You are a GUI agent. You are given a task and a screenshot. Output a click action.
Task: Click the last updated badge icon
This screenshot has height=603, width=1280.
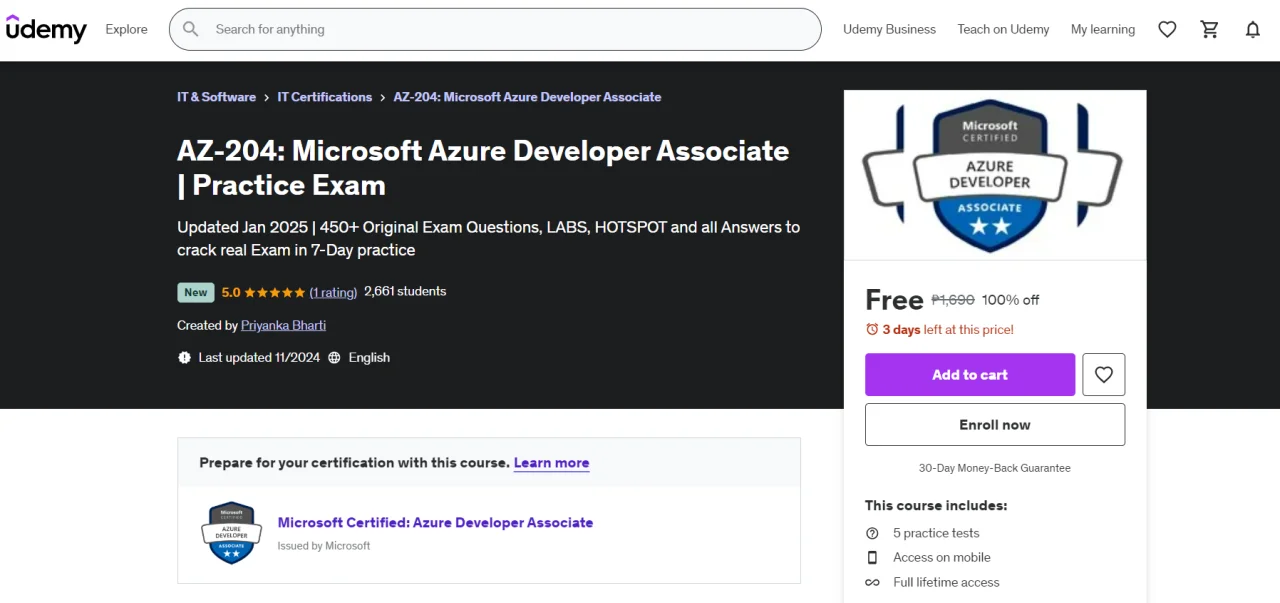pos(184,357)
